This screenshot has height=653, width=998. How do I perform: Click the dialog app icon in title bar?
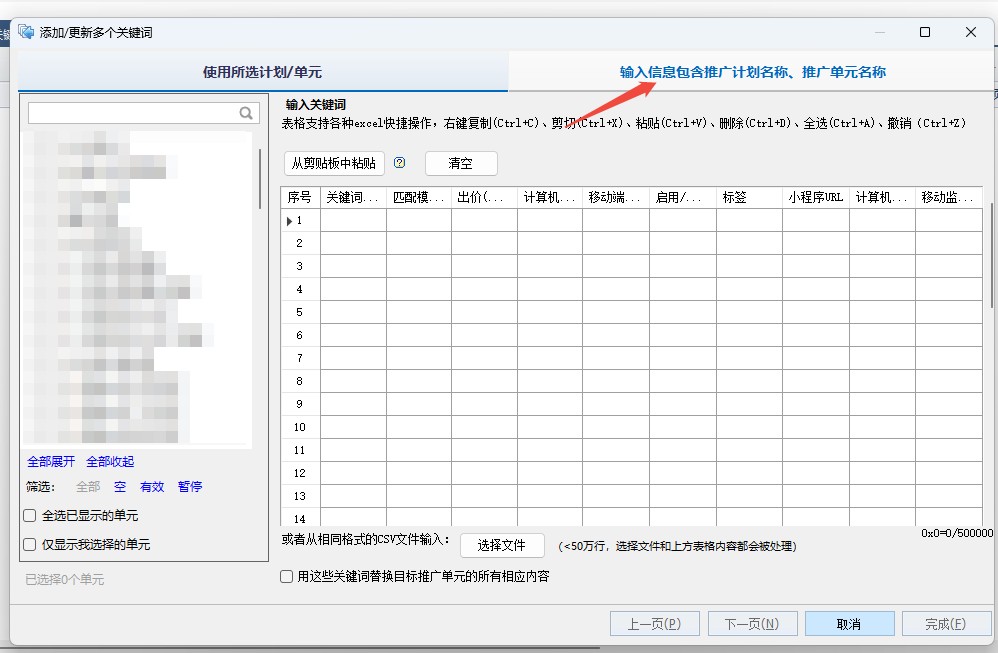pyautogui.click(x=26, y=32)
